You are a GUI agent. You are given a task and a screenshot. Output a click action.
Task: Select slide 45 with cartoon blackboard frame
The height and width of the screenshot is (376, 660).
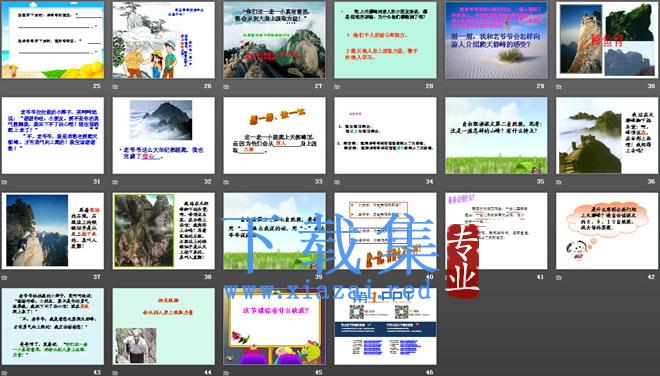click(x=274, y=326)
